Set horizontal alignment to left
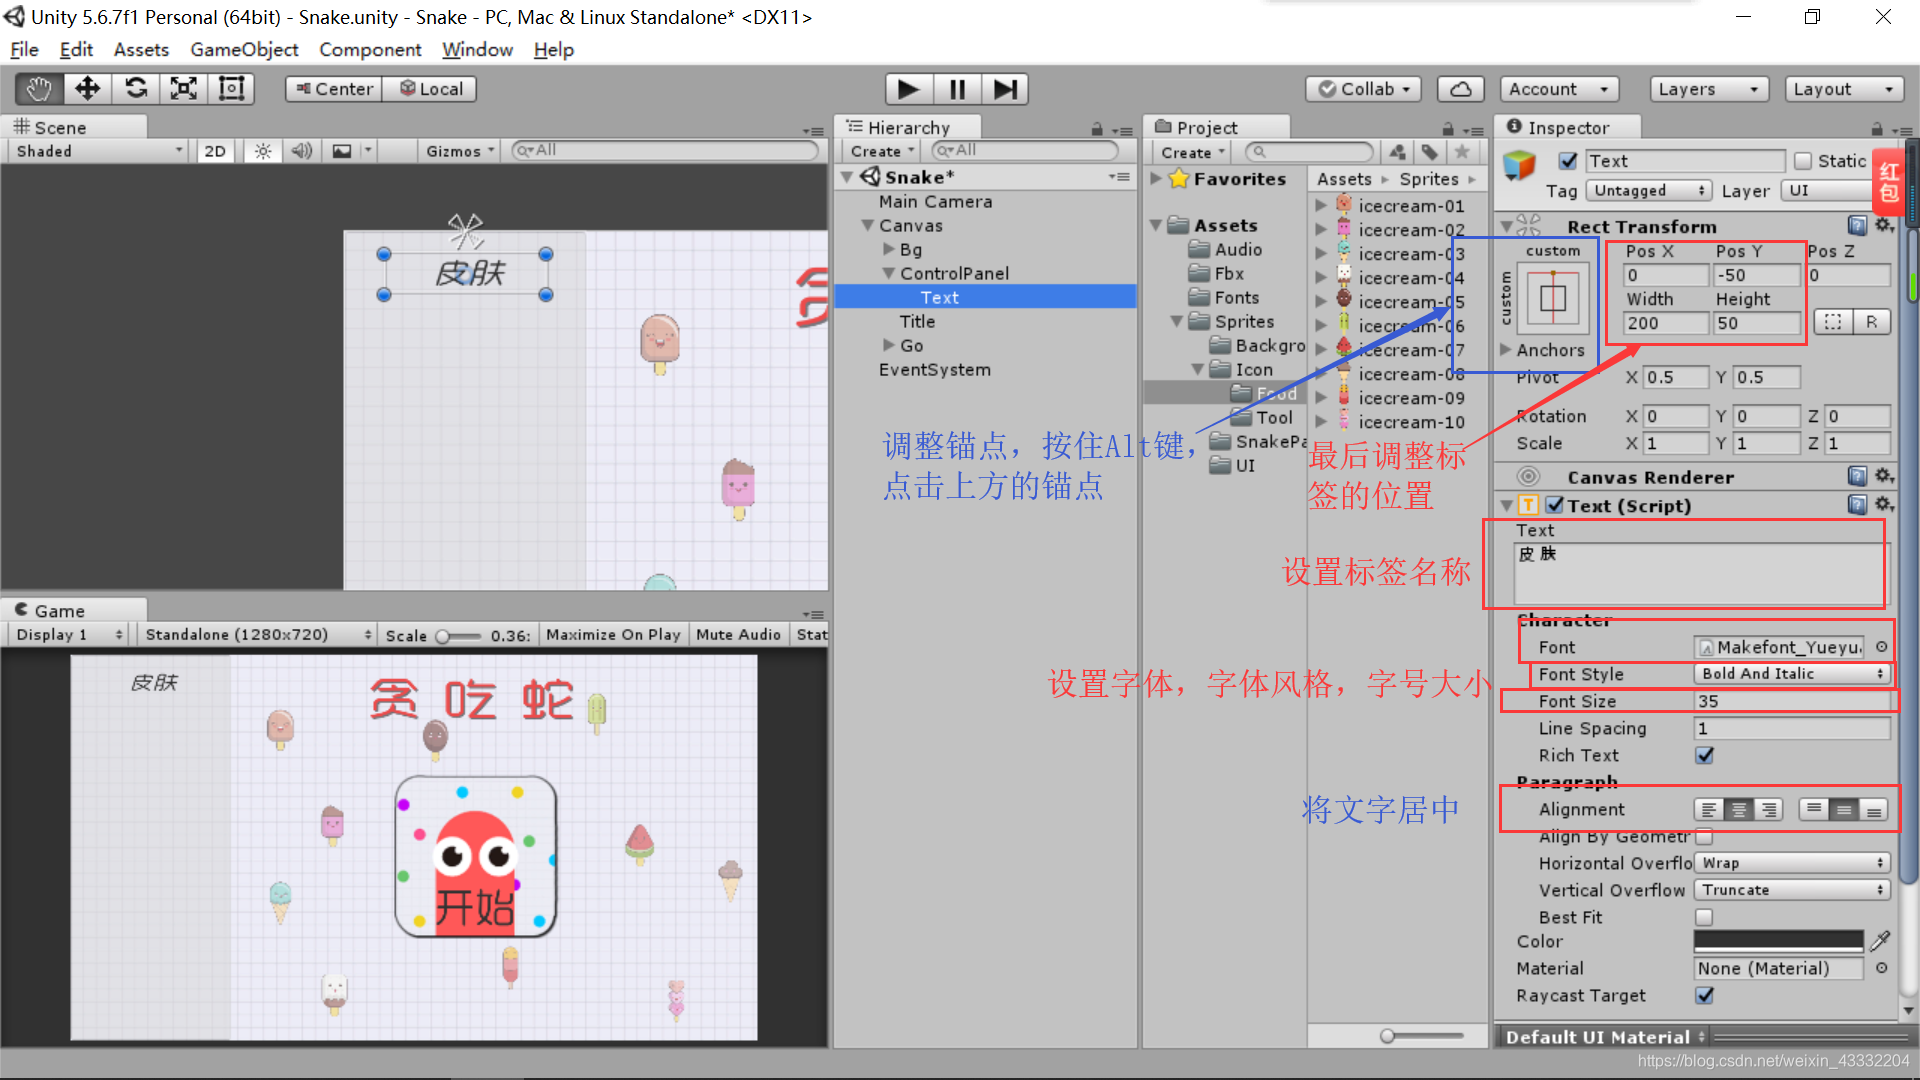This screenshot has width=1920, height=1080. [x=1709, y=809]
